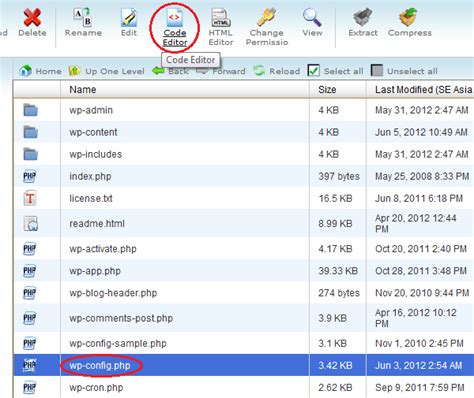
Task: Select the license.txt file name
Action: (91, 198)
